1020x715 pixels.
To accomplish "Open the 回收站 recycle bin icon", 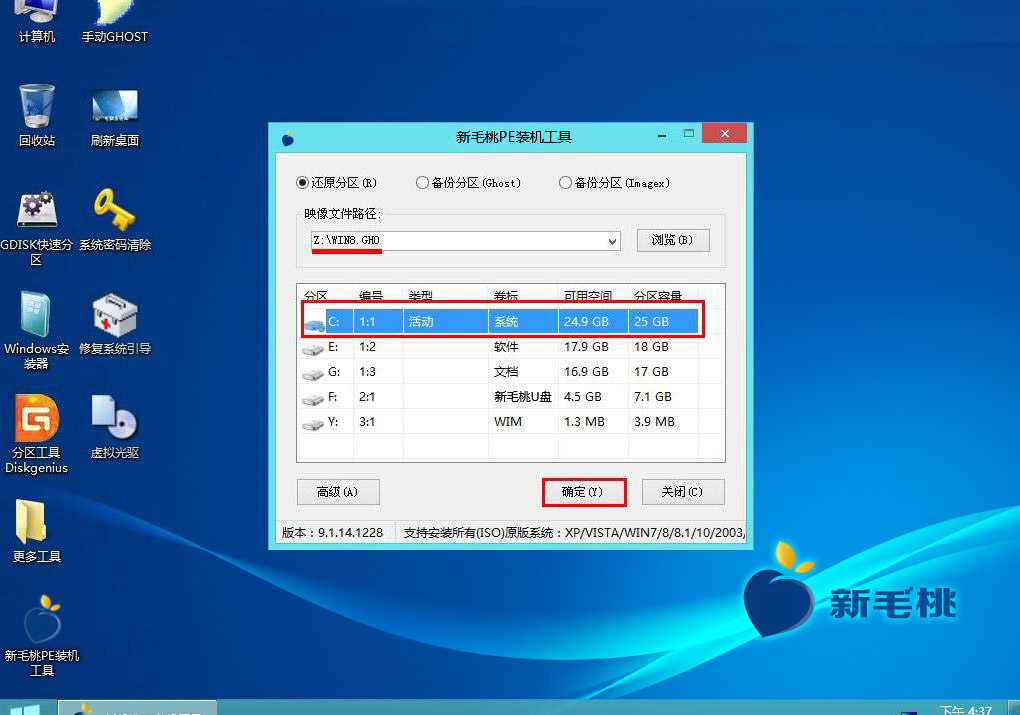I will (x=36, y=116).
